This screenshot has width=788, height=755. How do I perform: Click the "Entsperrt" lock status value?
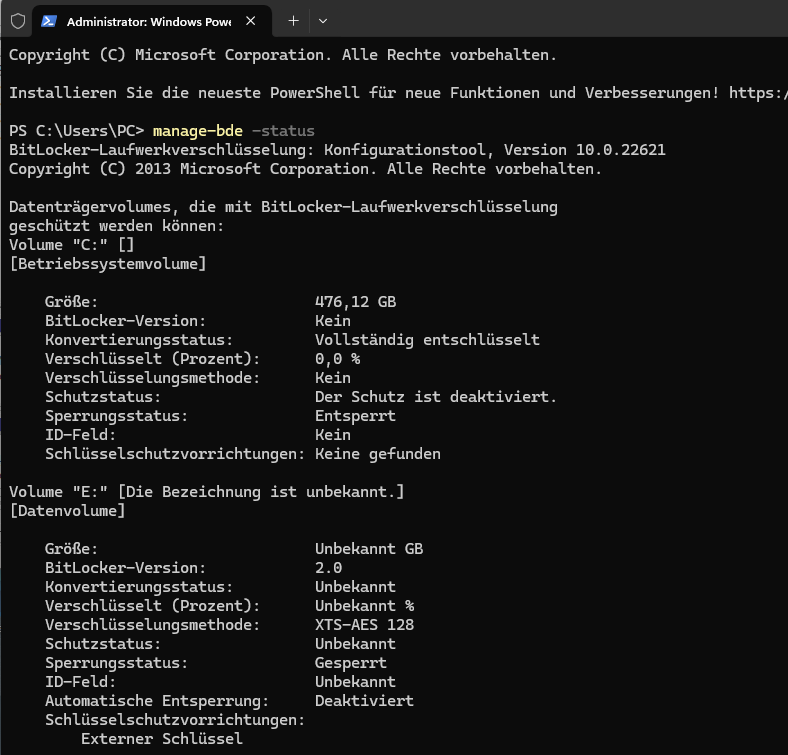[x=355, y=416]
